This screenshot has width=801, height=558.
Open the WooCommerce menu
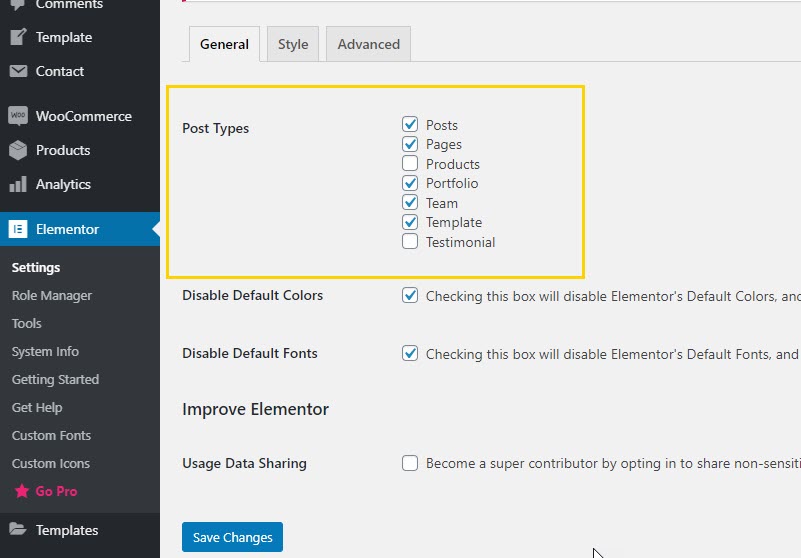coord(80,116)
